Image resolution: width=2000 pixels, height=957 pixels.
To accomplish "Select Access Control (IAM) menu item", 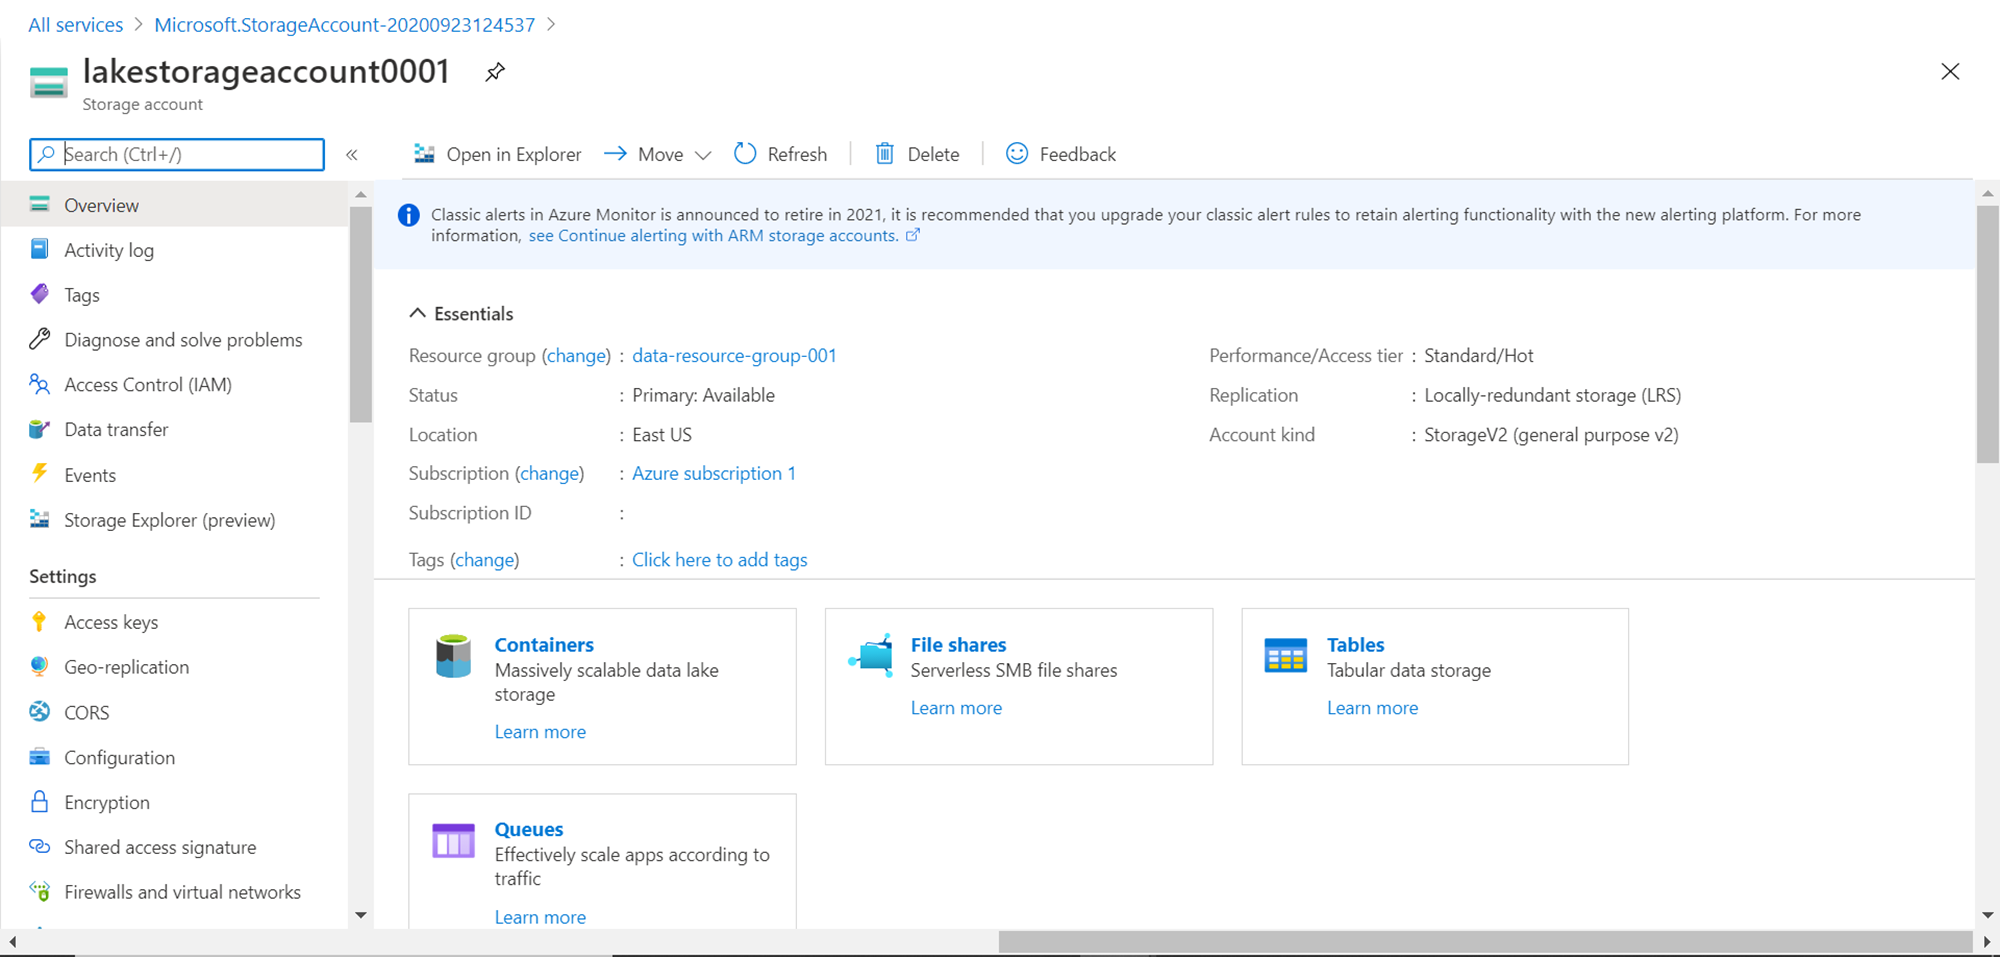I will click(148, 385).
